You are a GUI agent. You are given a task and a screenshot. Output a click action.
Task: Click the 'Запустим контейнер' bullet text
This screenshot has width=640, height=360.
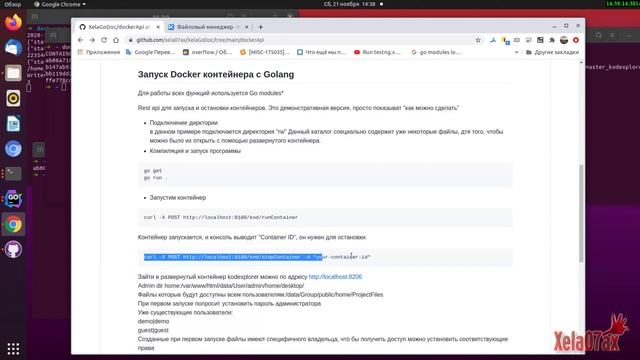tap(178, 198)
